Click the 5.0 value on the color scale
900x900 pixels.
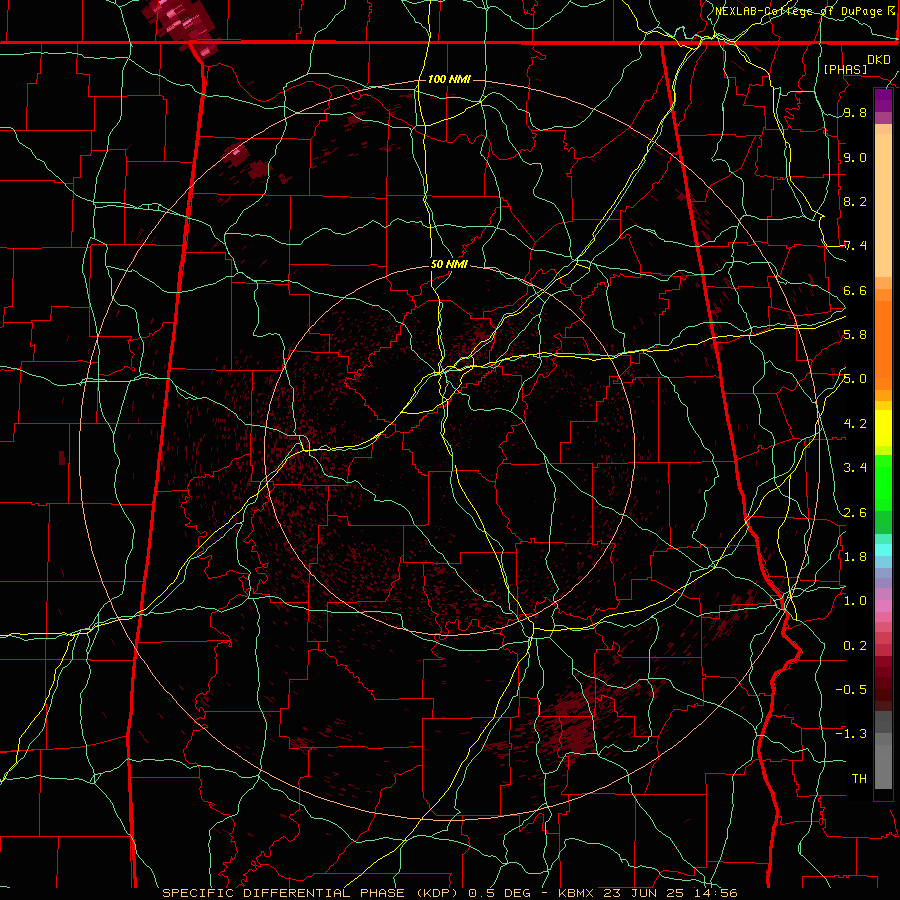[x=855, y=379]
